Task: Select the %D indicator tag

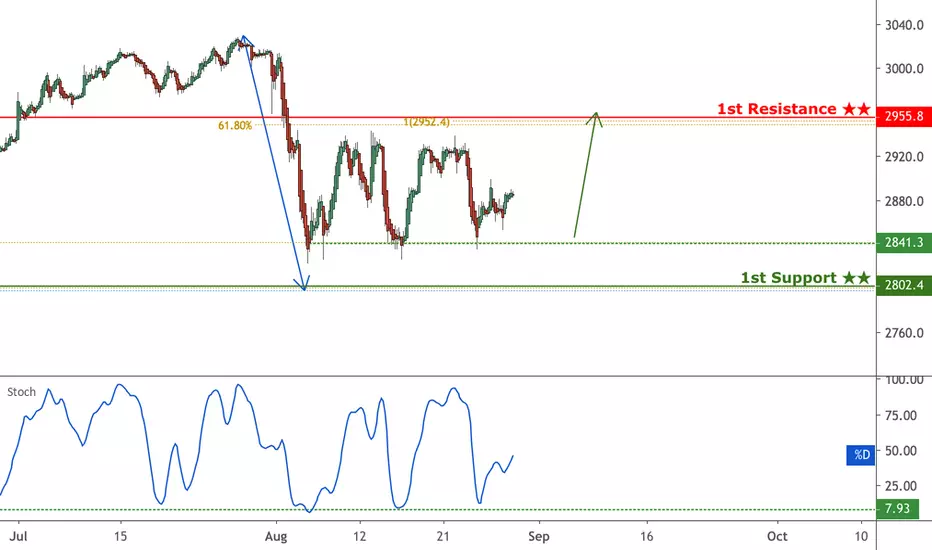Action: click(861, 455)
